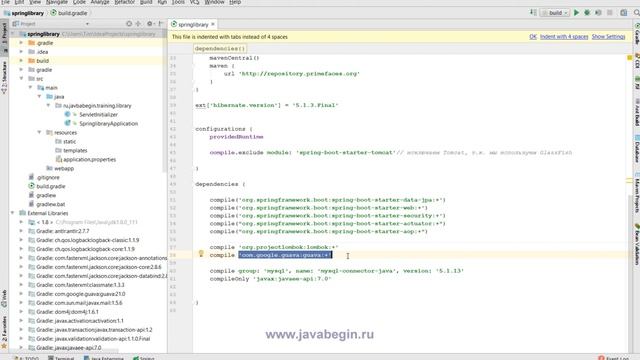
Task: Open the Build menu
Action: (x=146, y=2)
